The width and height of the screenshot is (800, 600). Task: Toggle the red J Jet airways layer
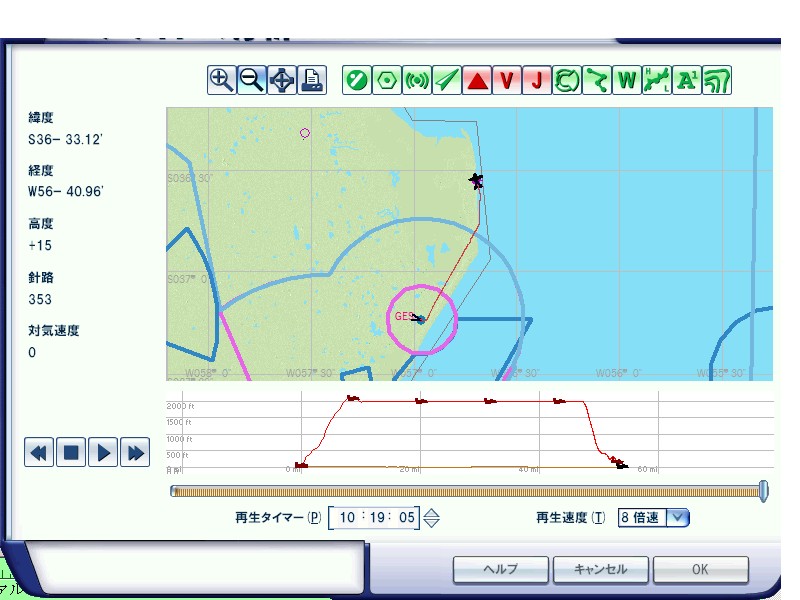537,80
